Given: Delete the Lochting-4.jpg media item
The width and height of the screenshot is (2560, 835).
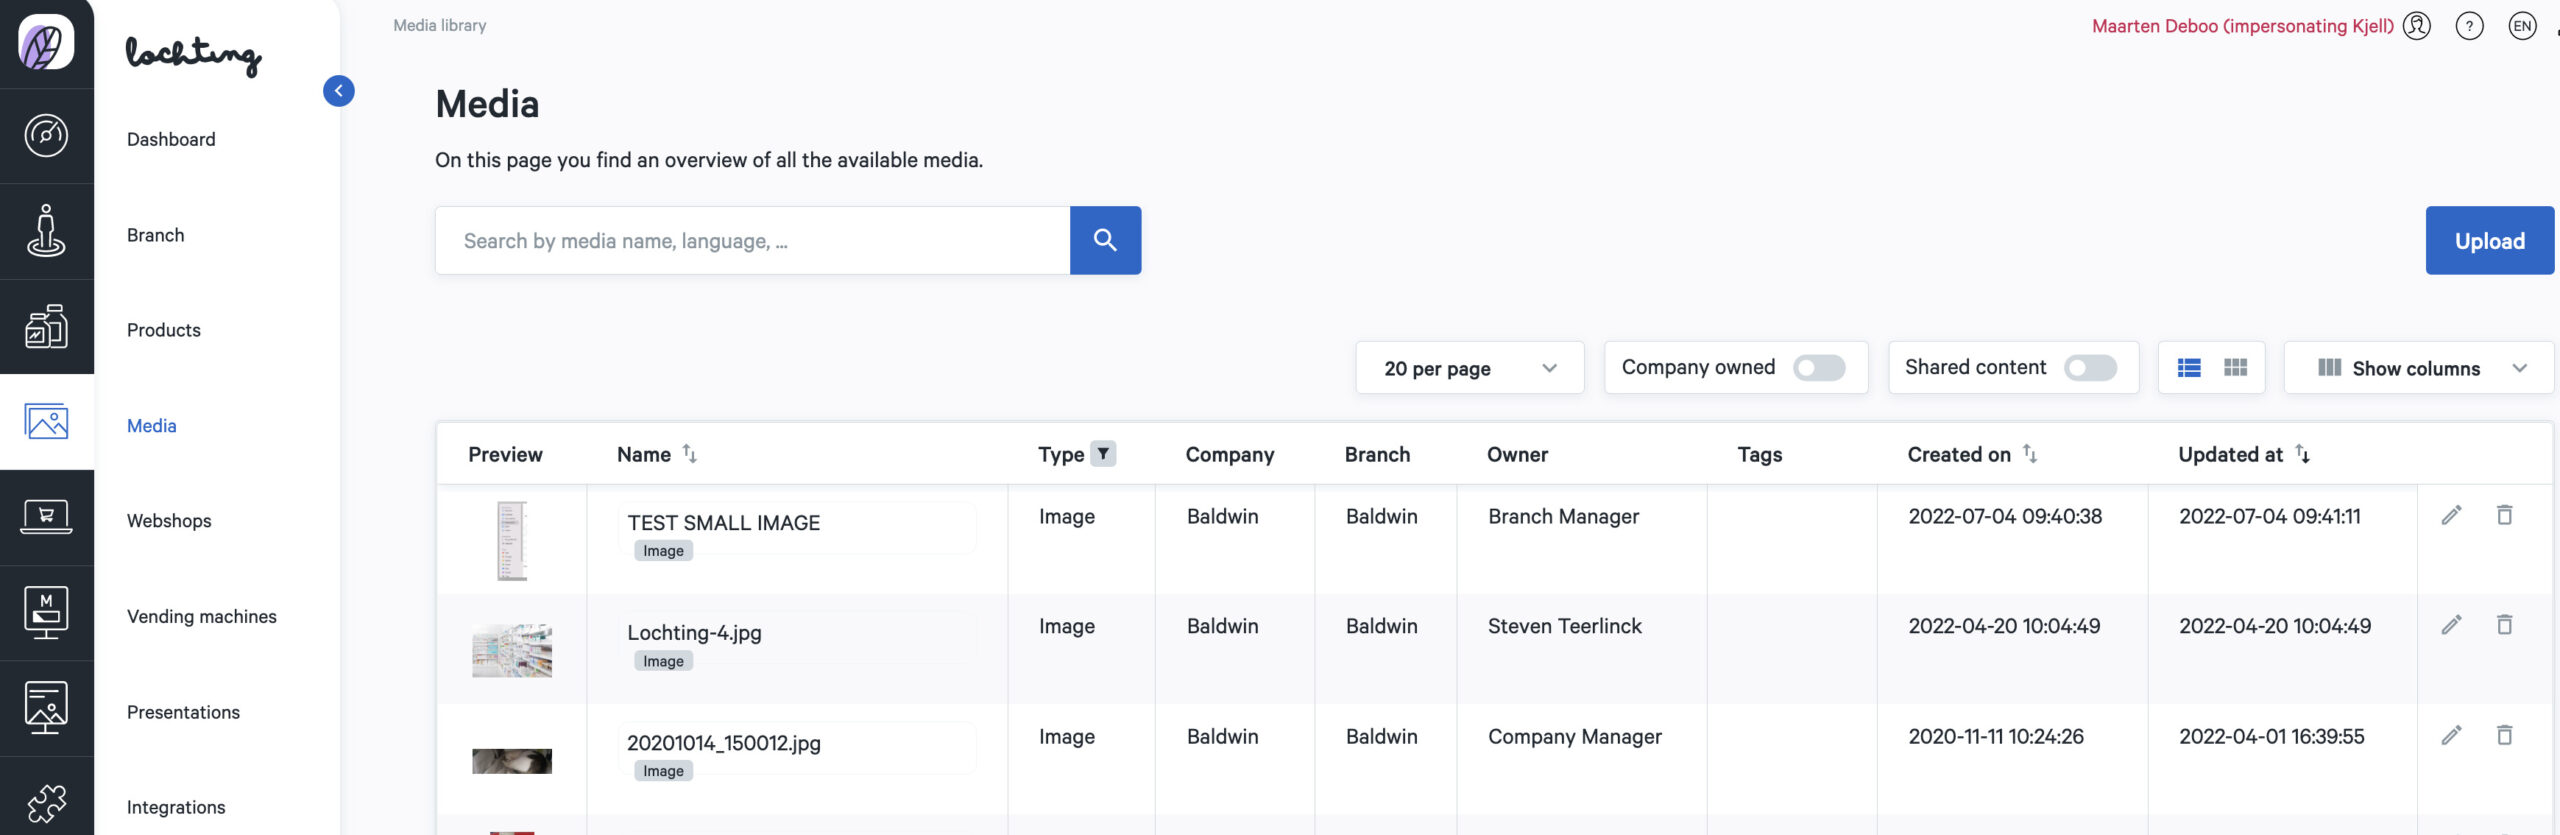Looking at the screenshot, I should click(2504, 626).
